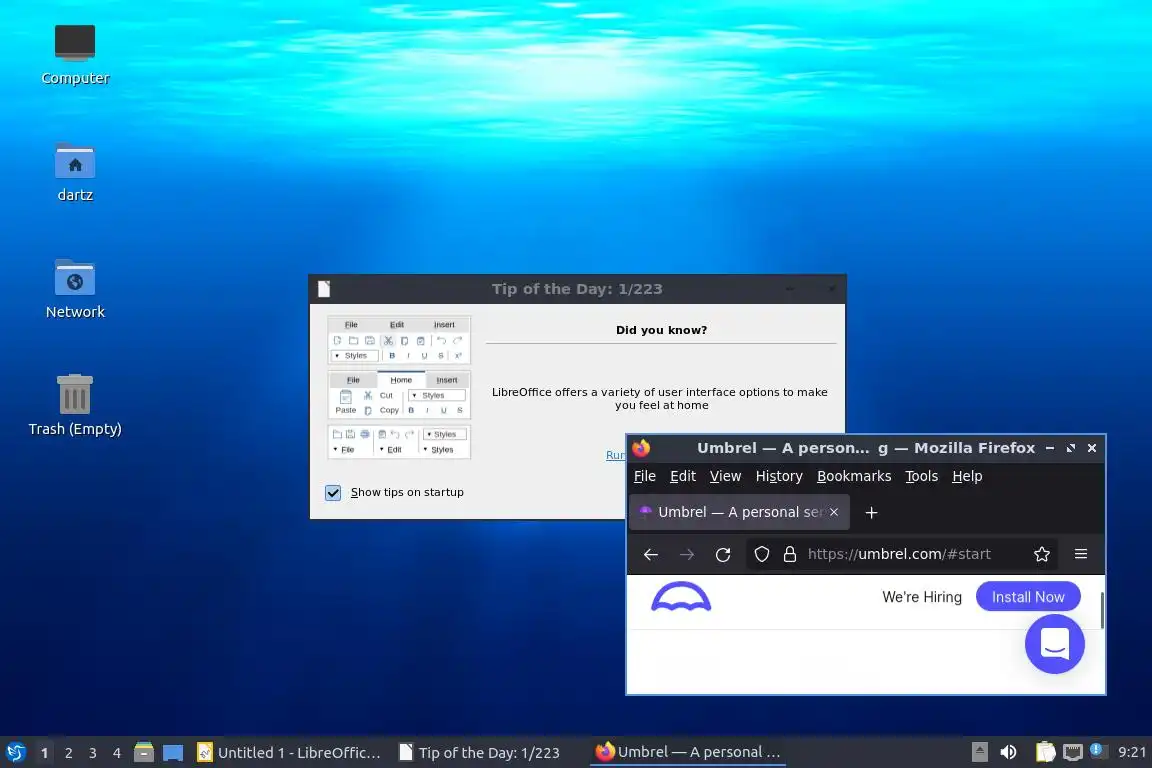The height and width of the screenshot is (768, 1152).
Task: Open the Firefox Edit menu
Action: click(683, 476)
